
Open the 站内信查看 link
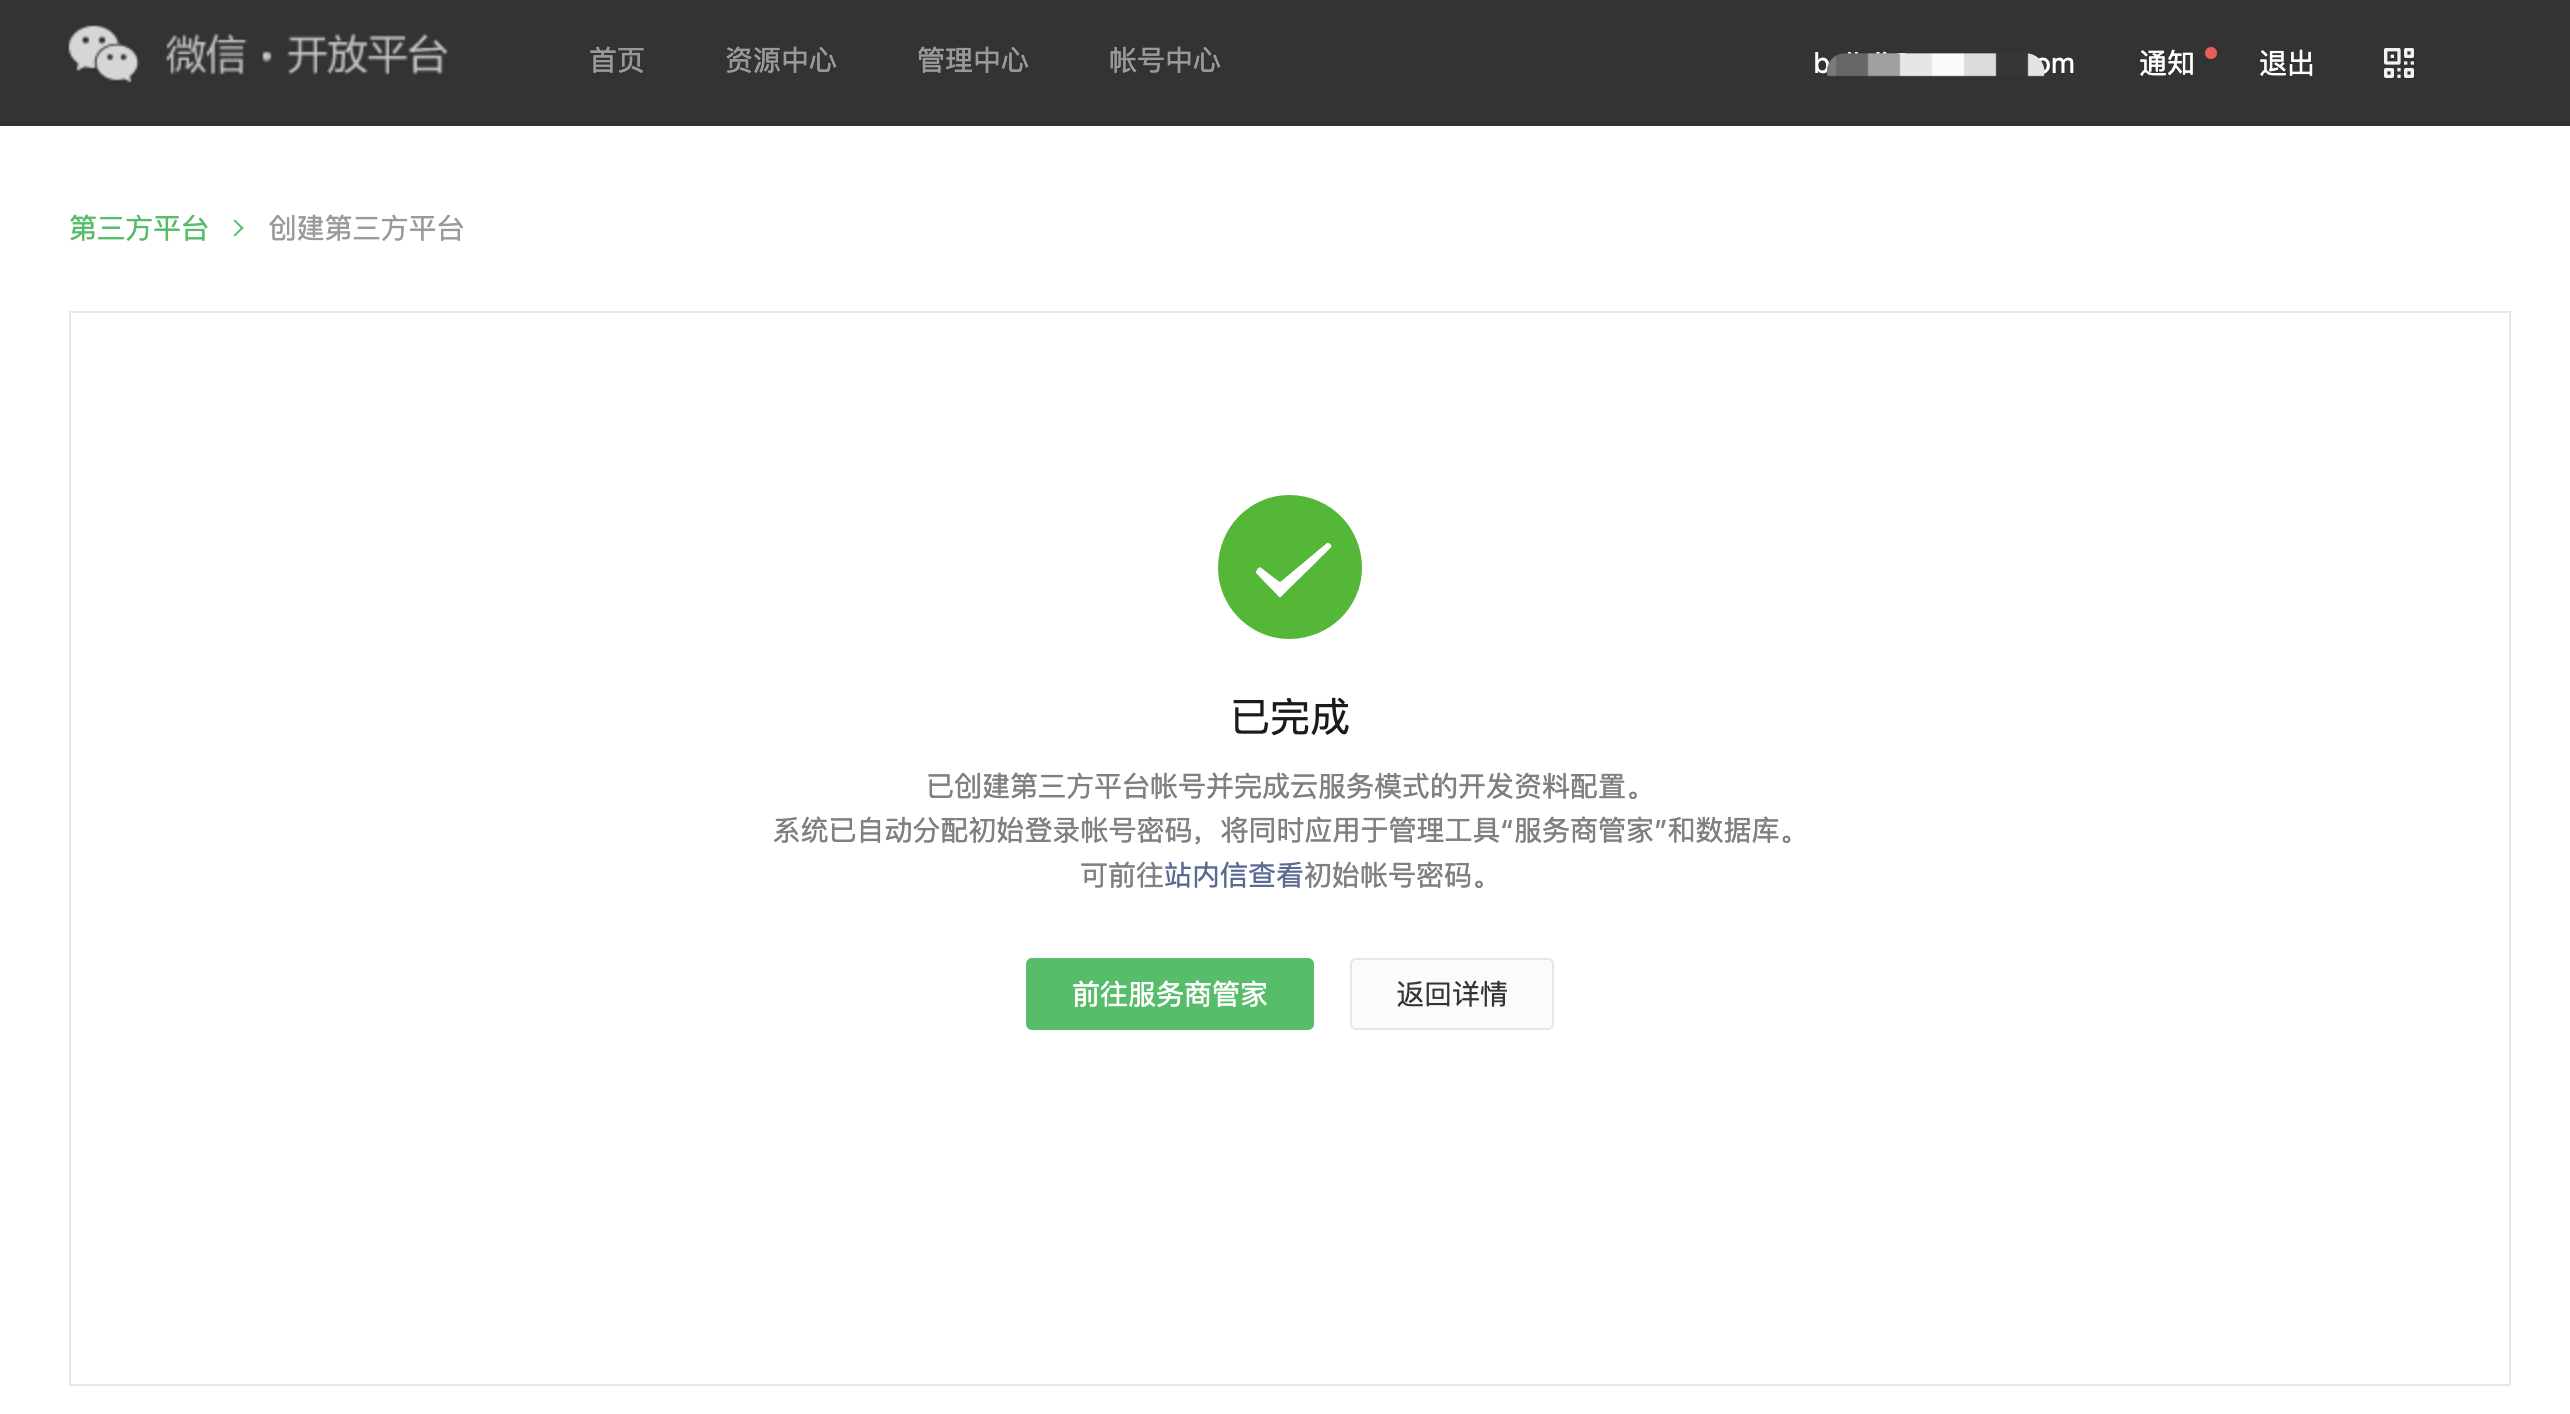tap(1233, 875)
